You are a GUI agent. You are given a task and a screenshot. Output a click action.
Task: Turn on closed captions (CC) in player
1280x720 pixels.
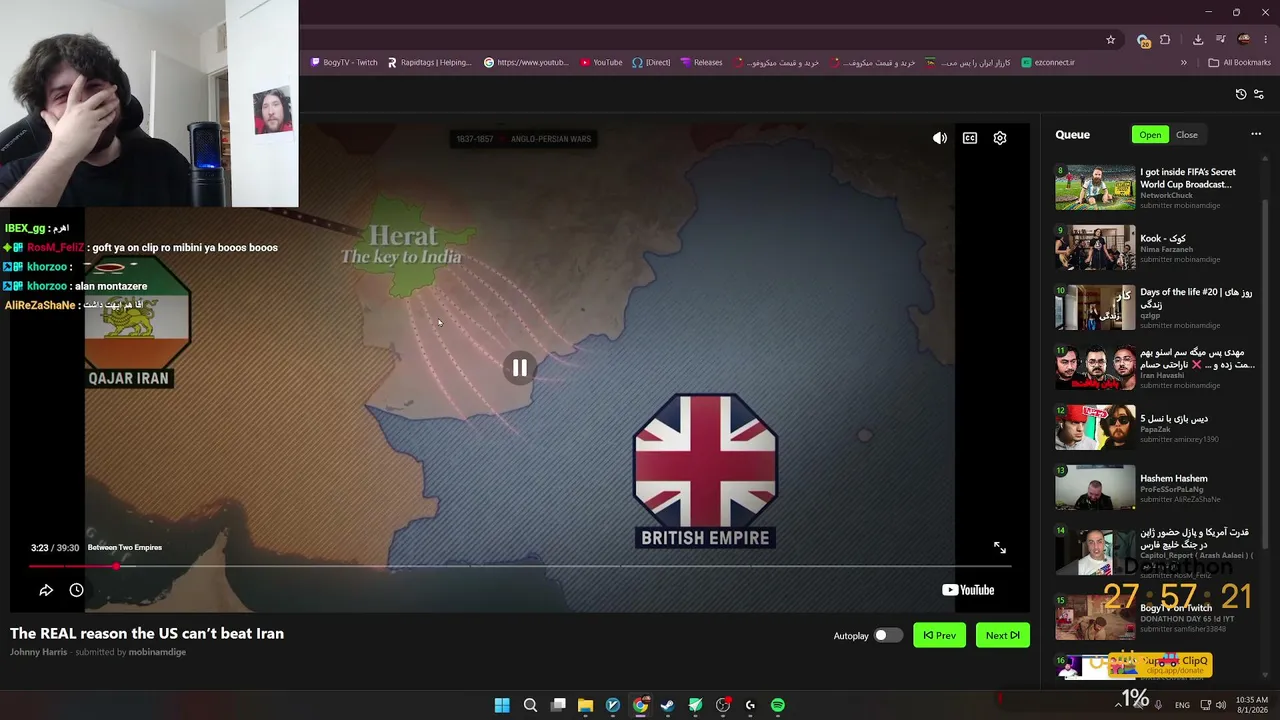coord(970,138)
